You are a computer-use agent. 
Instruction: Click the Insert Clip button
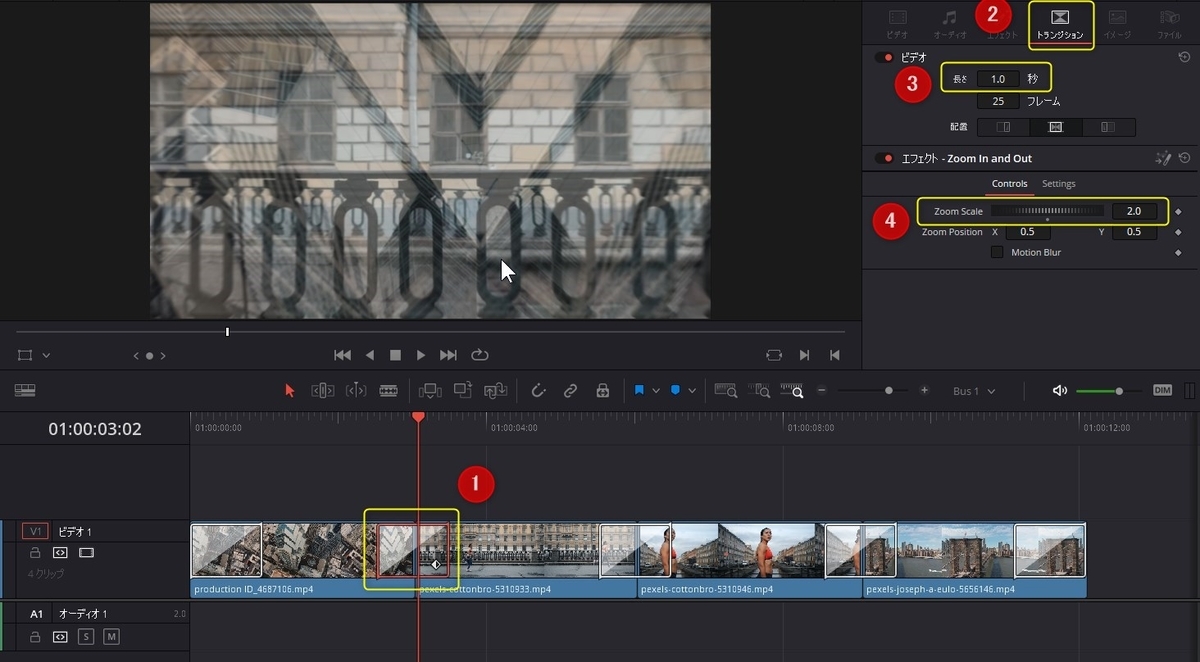(x=430, y=391)
